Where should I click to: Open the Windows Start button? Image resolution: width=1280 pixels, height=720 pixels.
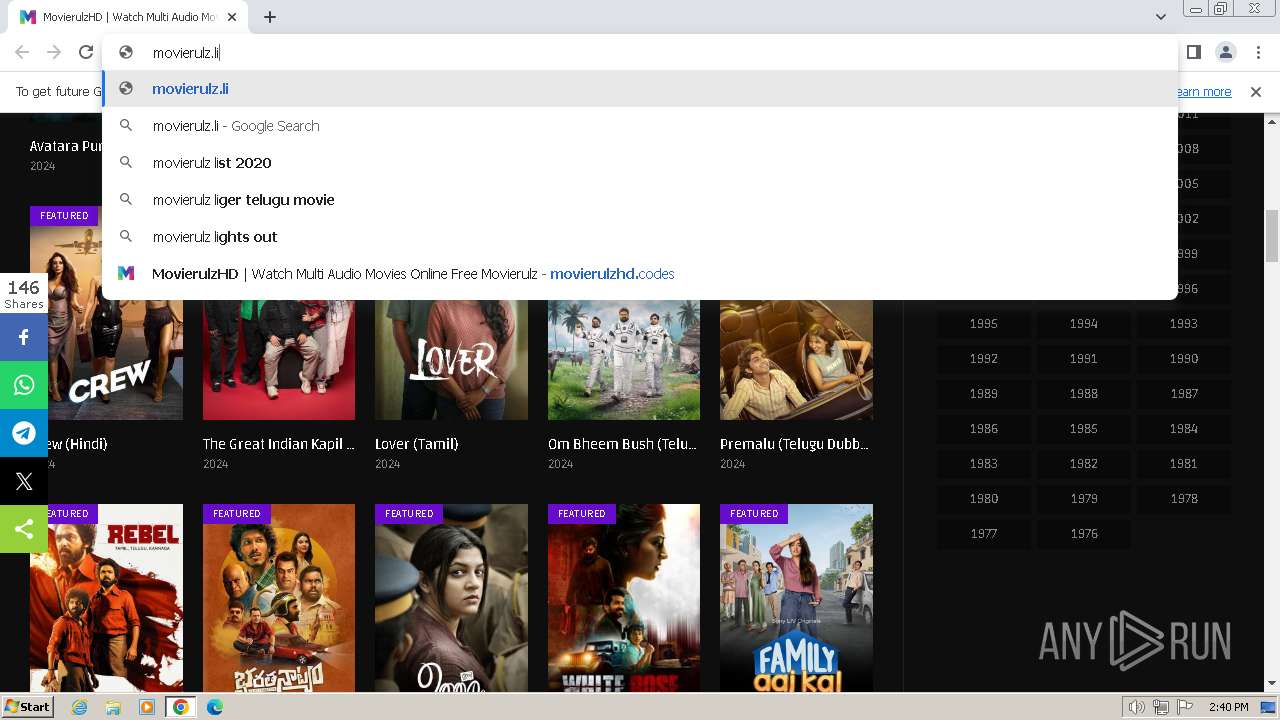click(x=27, y=707)
